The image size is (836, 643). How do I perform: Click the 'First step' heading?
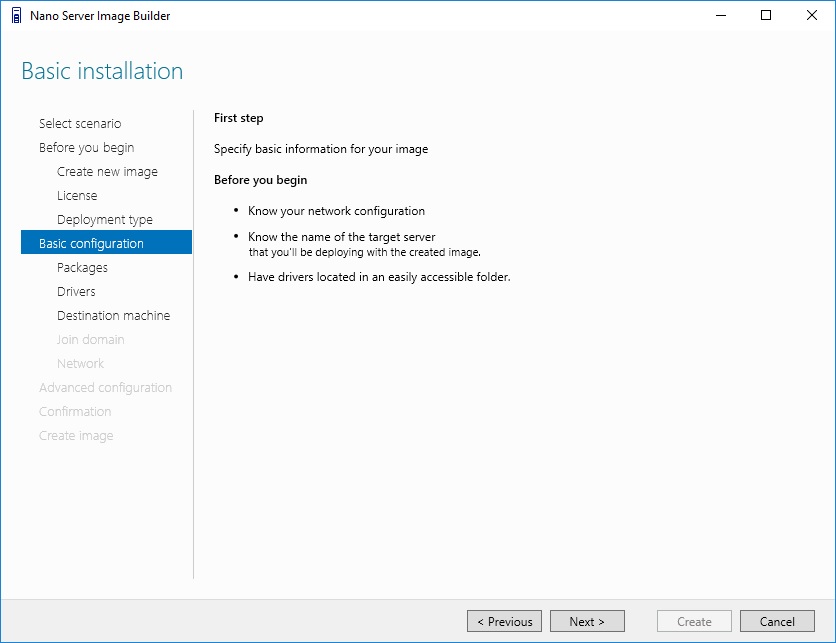[238, 118]
